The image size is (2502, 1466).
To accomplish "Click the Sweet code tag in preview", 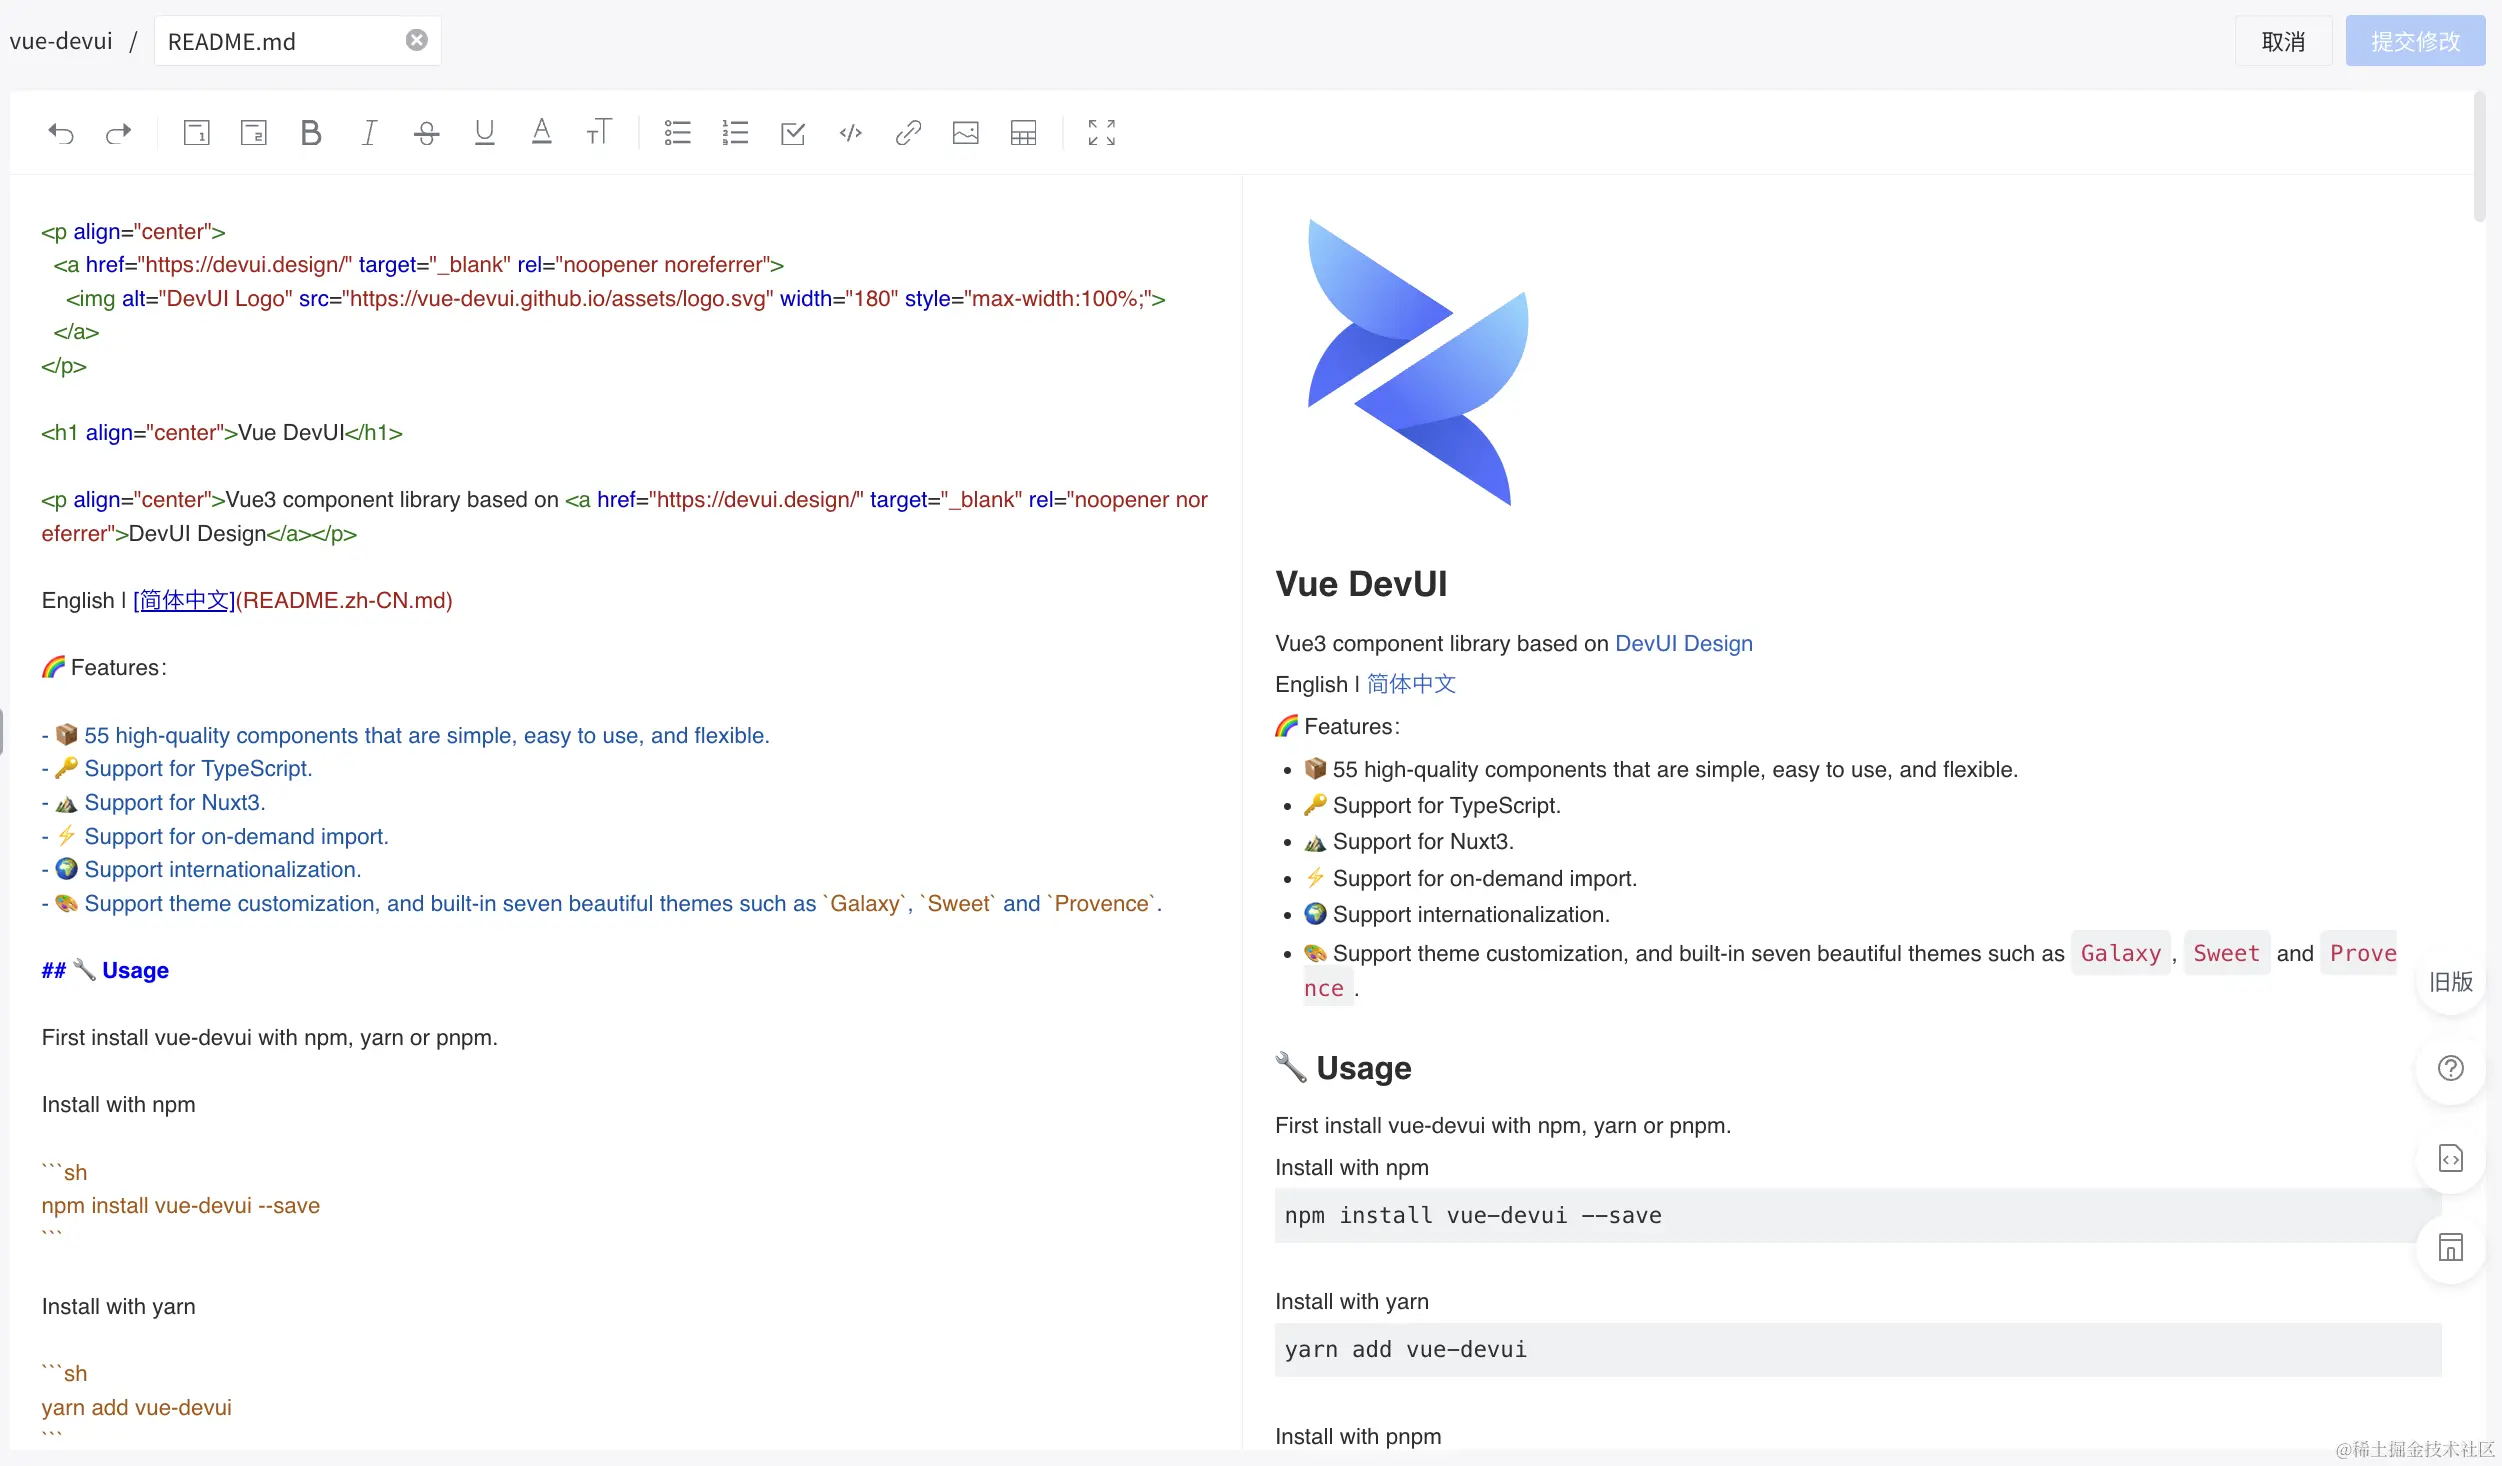I will pyautogui.click(x=2226, y=953).
